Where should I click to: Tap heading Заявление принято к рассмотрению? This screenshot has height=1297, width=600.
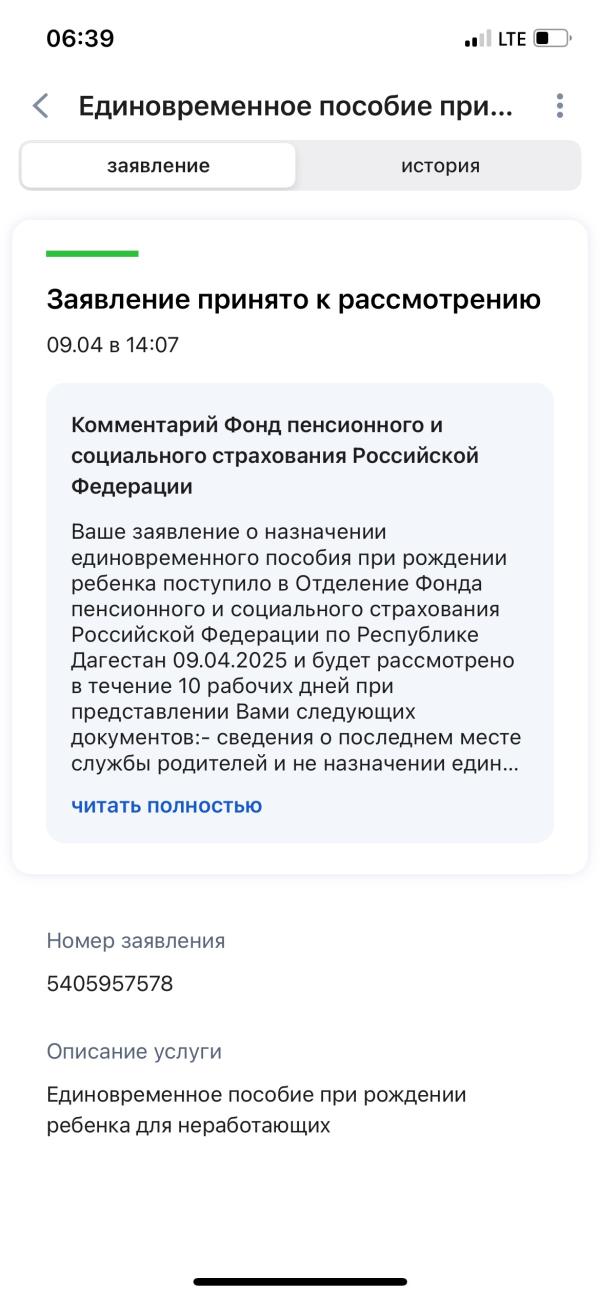point(294,299)
